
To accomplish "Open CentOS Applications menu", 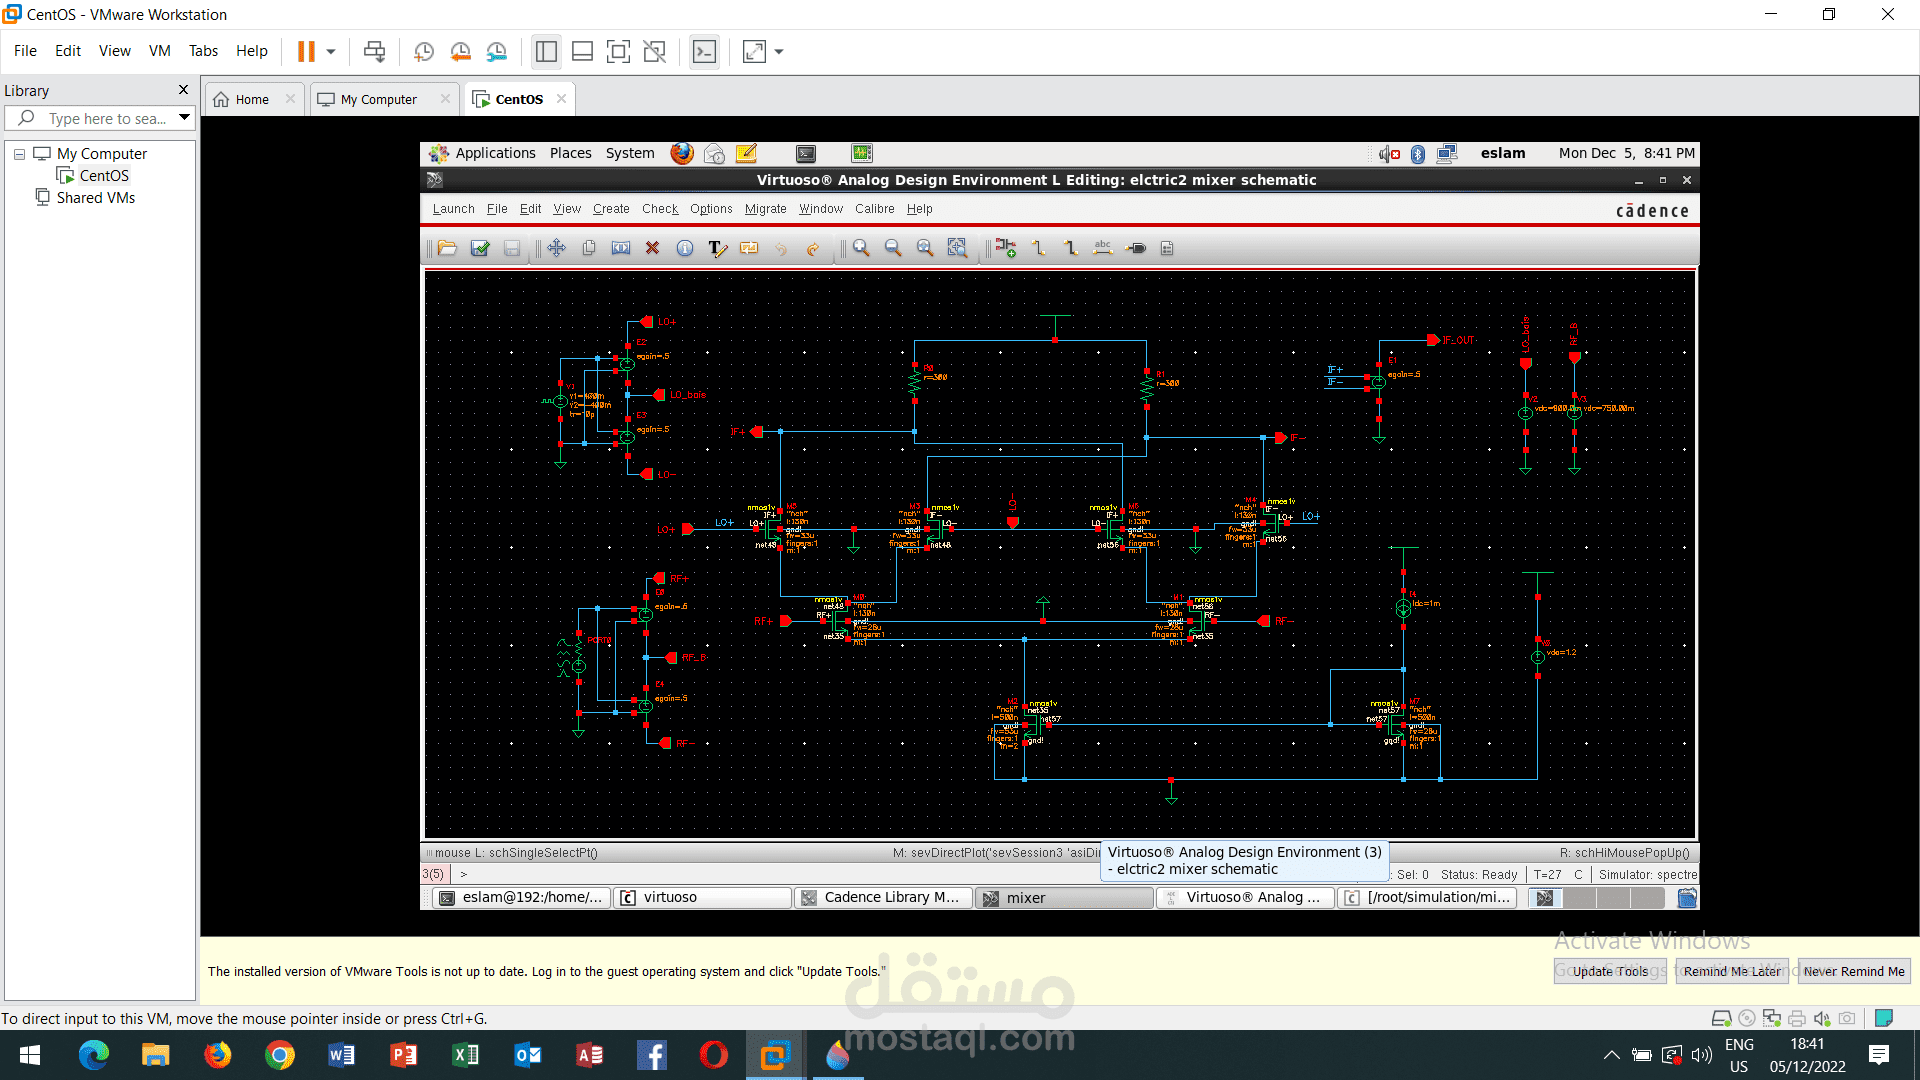I will (484, 153).
